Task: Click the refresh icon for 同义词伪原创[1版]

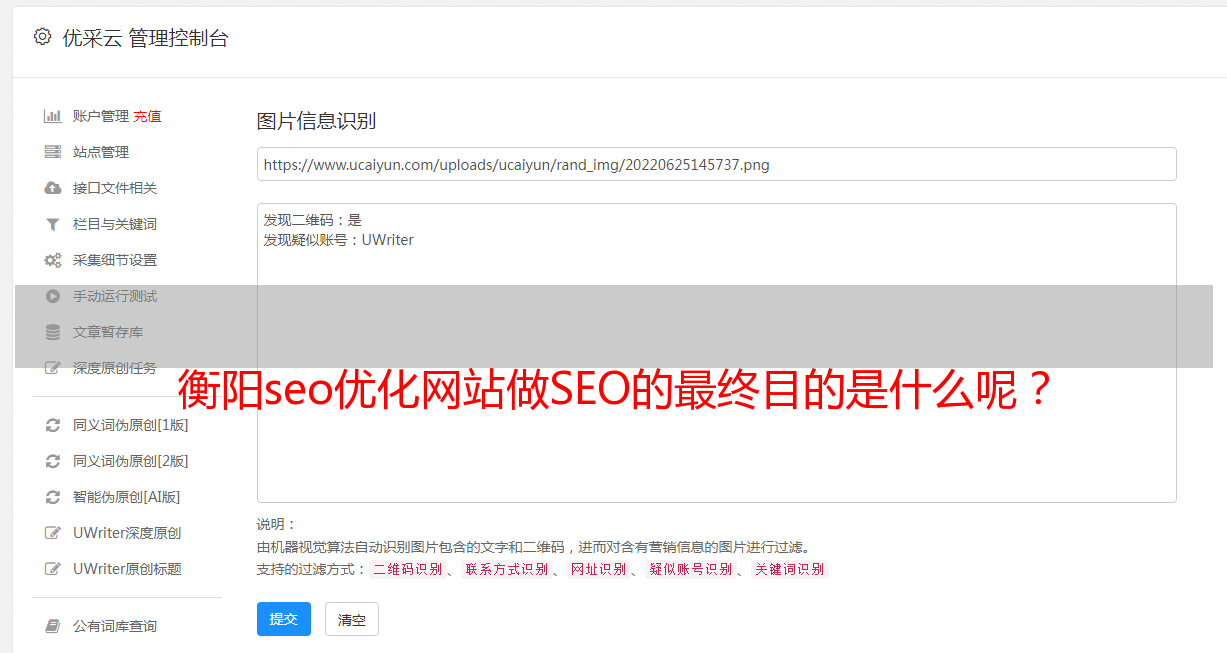Action: tap(53, 425)
